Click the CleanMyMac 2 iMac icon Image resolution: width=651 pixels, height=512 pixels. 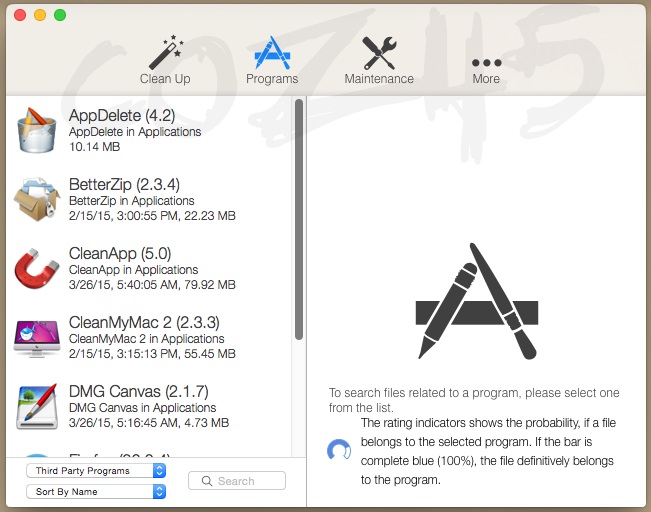click(37, 338)
